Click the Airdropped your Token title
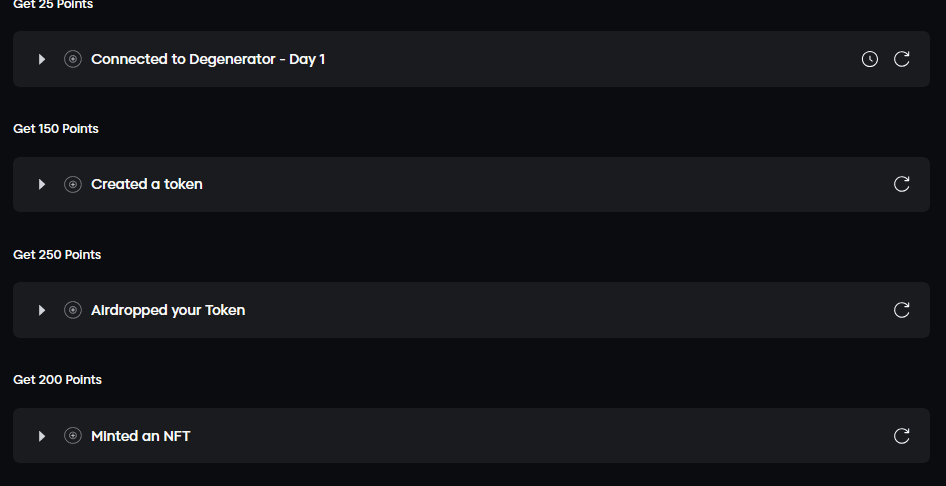The height and width of the screenshot is (486, 946). 168,310
